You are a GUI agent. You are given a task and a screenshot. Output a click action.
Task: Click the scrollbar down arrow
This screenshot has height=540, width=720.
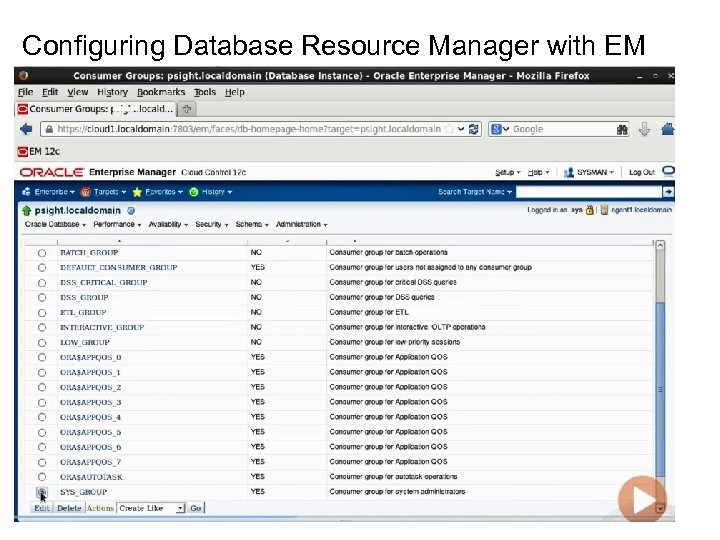pyautogui.click(x=660, y=508)
